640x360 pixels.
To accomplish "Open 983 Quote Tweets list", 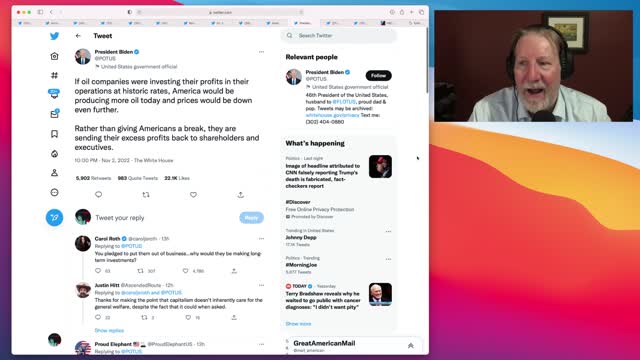I will pyautogui.click(x=138, y=178).
